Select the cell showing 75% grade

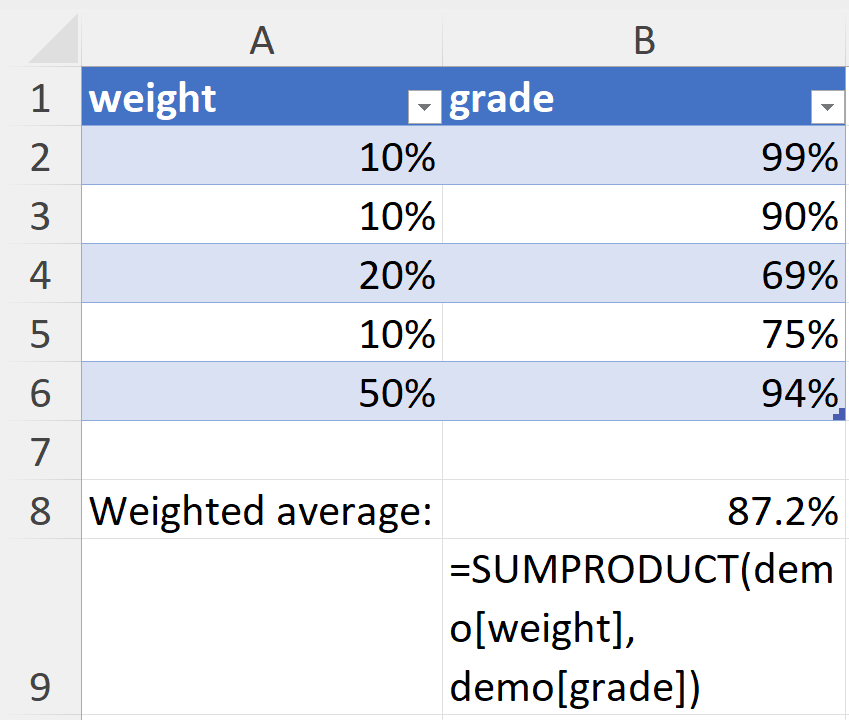pyautogui.click(x=645, y=334)
